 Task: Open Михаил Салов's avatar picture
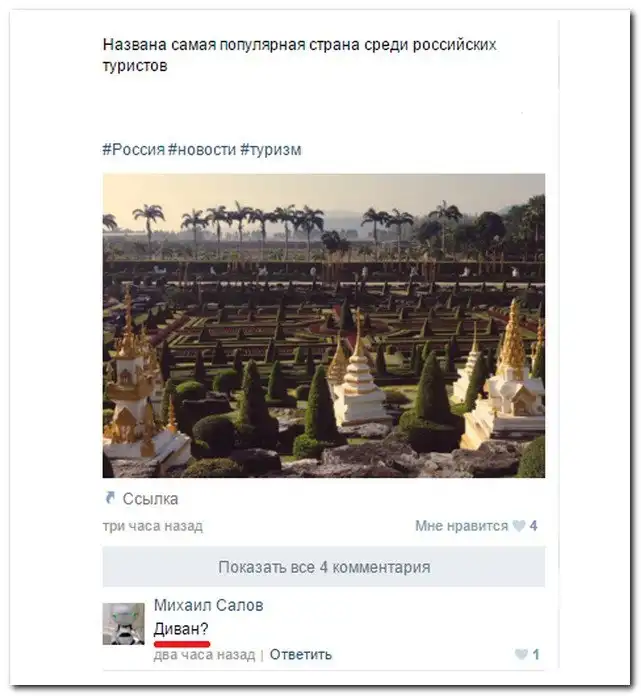point(123,624)
